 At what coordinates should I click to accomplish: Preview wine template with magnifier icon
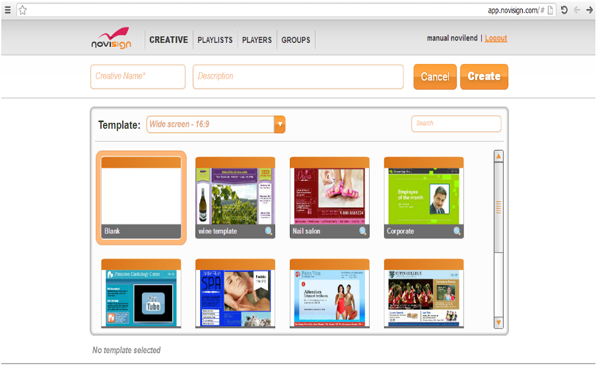[x=269, y=231]
